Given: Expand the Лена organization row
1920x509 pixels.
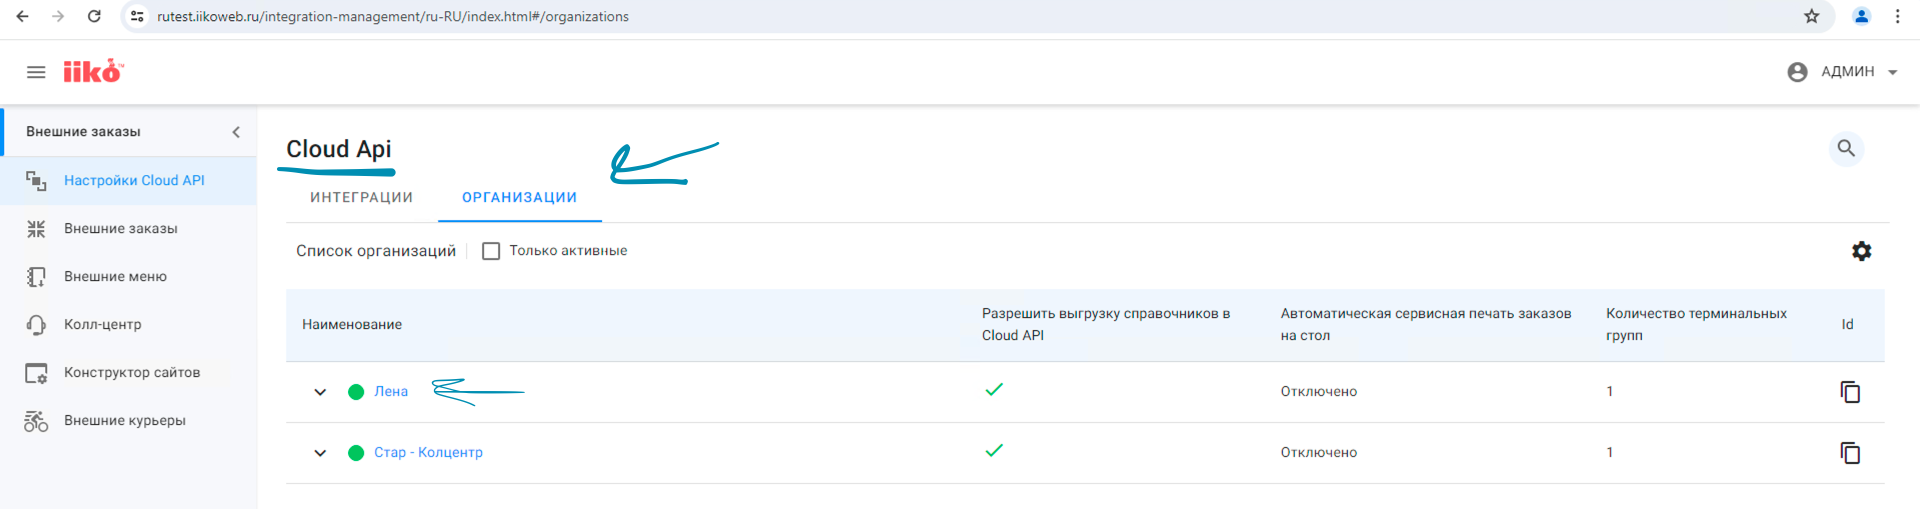Looking at the screenshot, I should point(320,392).
